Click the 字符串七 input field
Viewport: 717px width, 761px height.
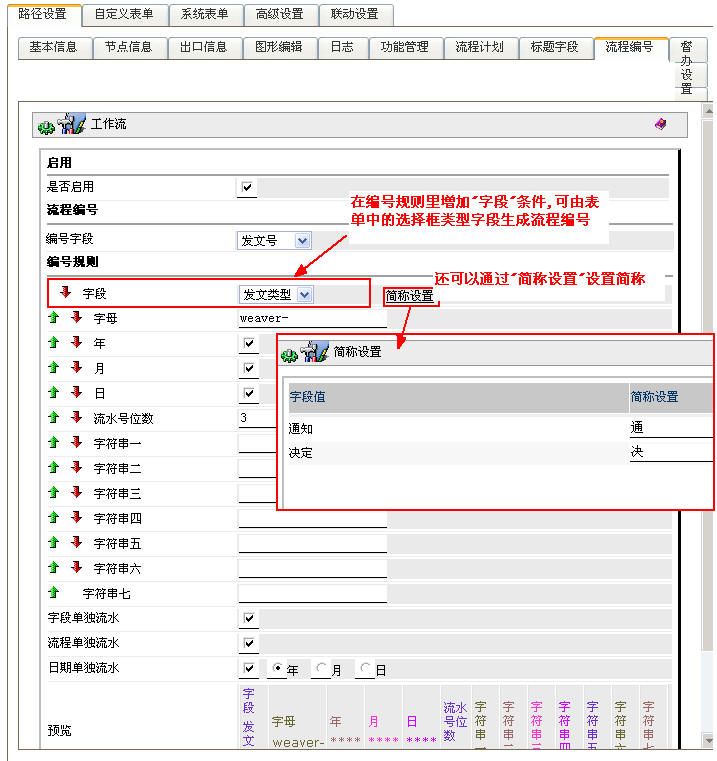tap(312, 594)
